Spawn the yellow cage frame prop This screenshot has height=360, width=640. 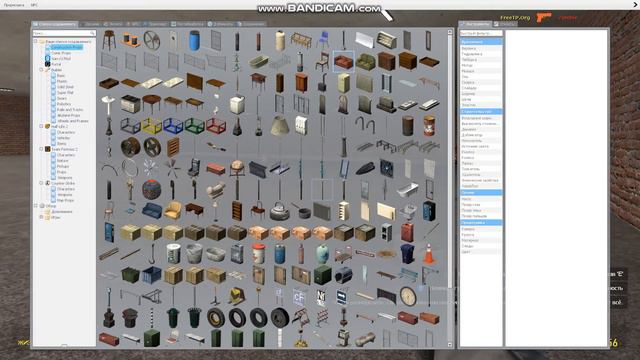[151, 126]
